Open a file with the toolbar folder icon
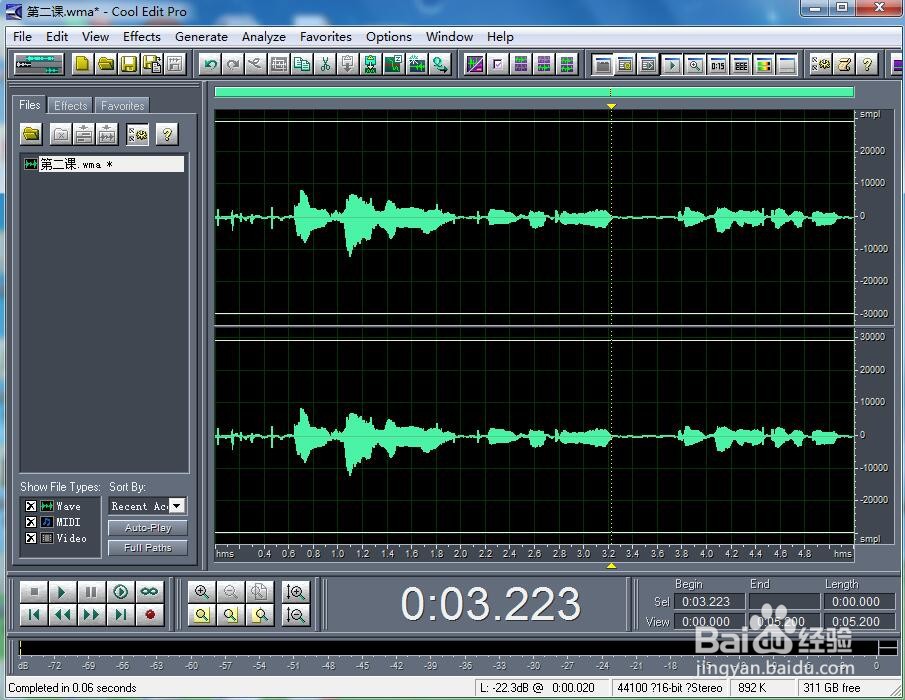This screenshot has width=905, height=700. [106, 64]
